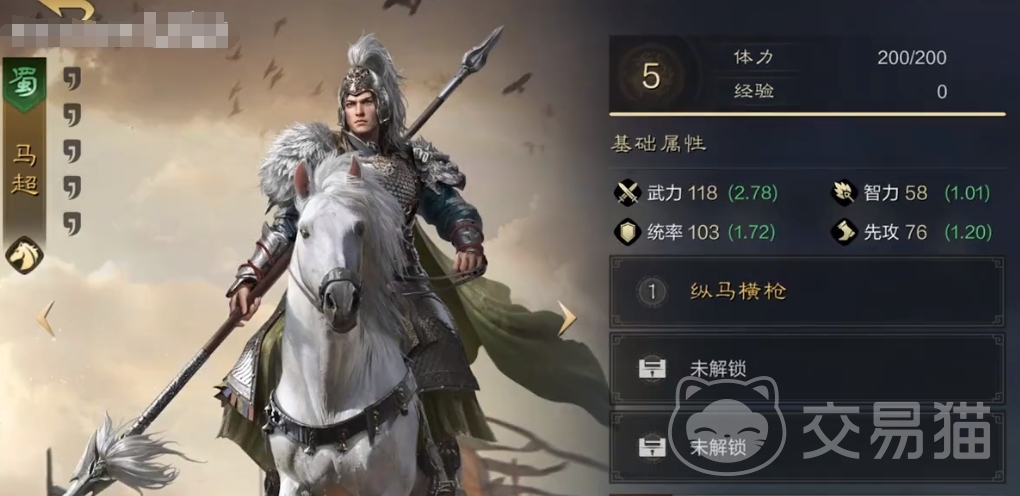Select the cavalry horse-head troop icon
This screenshot has height=496, width=1020.
click(x=25, y=255)
